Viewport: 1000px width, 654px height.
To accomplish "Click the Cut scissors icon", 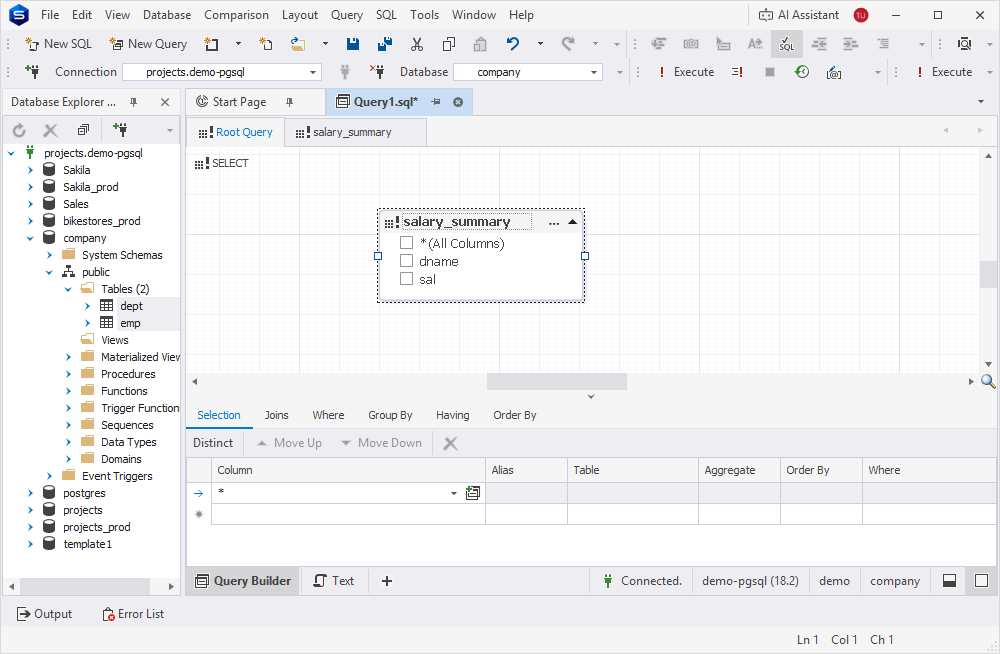I will tap(416, 44).
